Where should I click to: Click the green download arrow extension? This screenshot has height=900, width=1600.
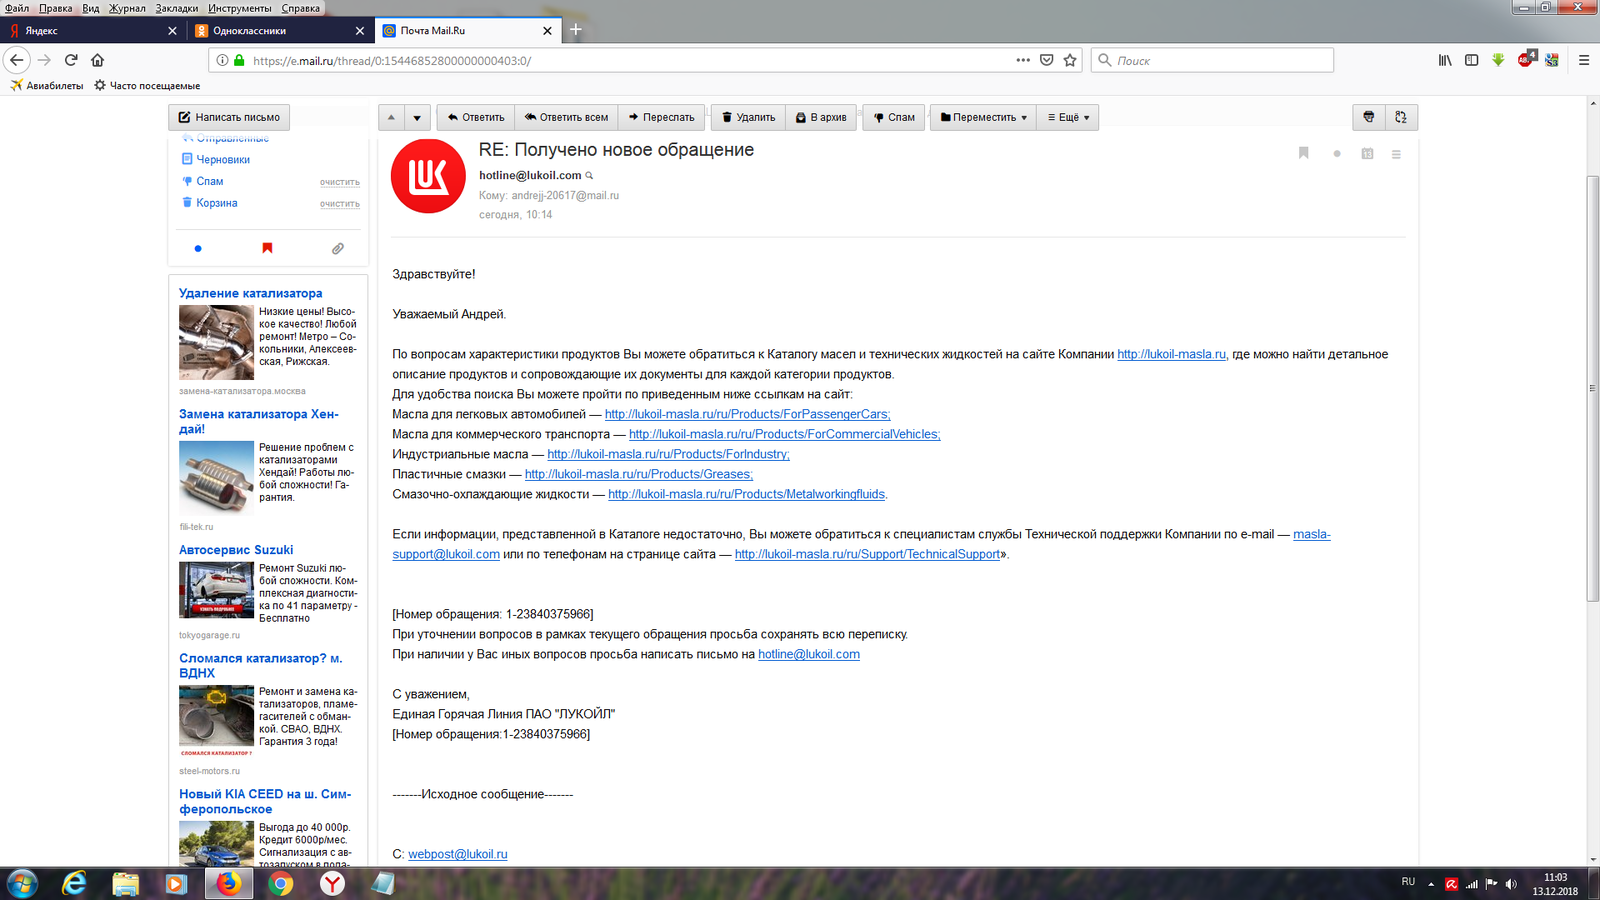[1498, 60]
